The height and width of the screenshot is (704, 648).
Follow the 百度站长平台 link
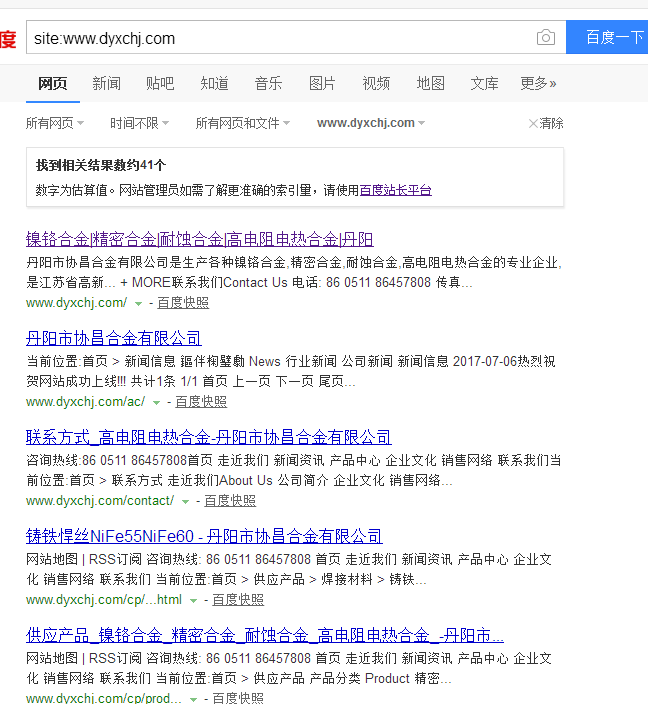pos(396,190)
